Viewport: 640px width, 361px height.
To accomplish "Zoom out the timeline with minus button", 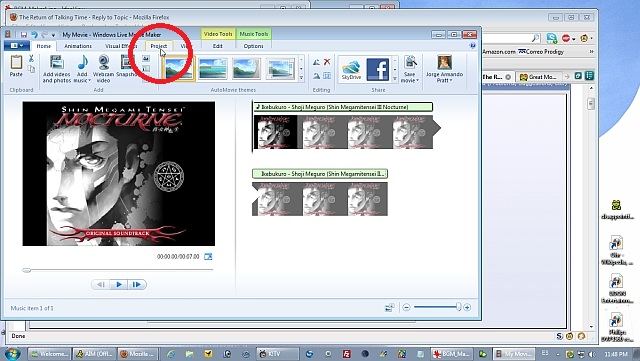I will click(406, 307).
